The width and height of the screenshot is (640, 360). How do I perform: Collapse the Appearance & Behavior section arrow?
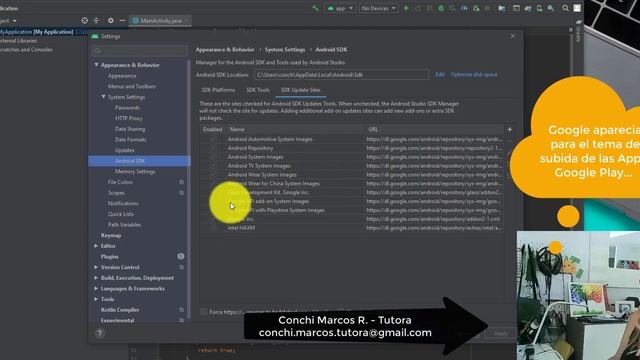pos(96,65)
